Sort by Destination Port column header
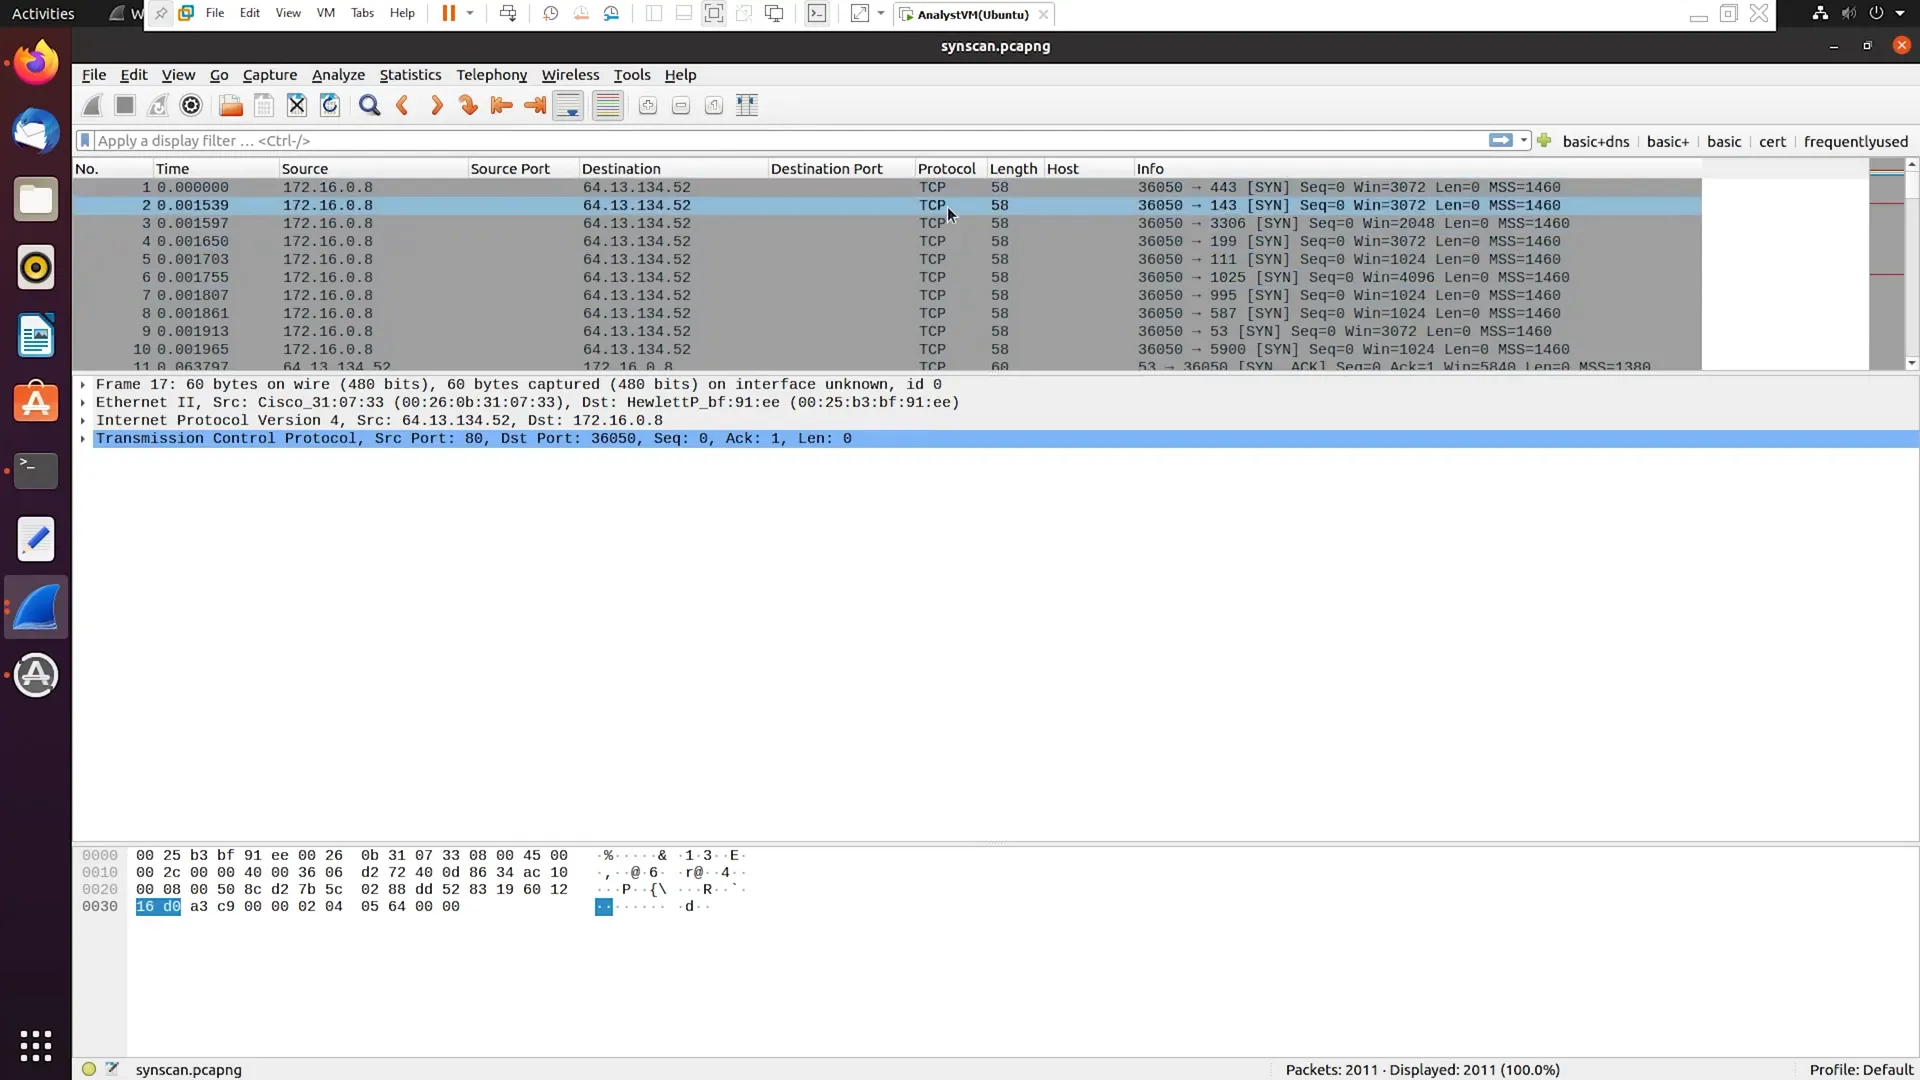The image size is (1920, 1080). 841,168
